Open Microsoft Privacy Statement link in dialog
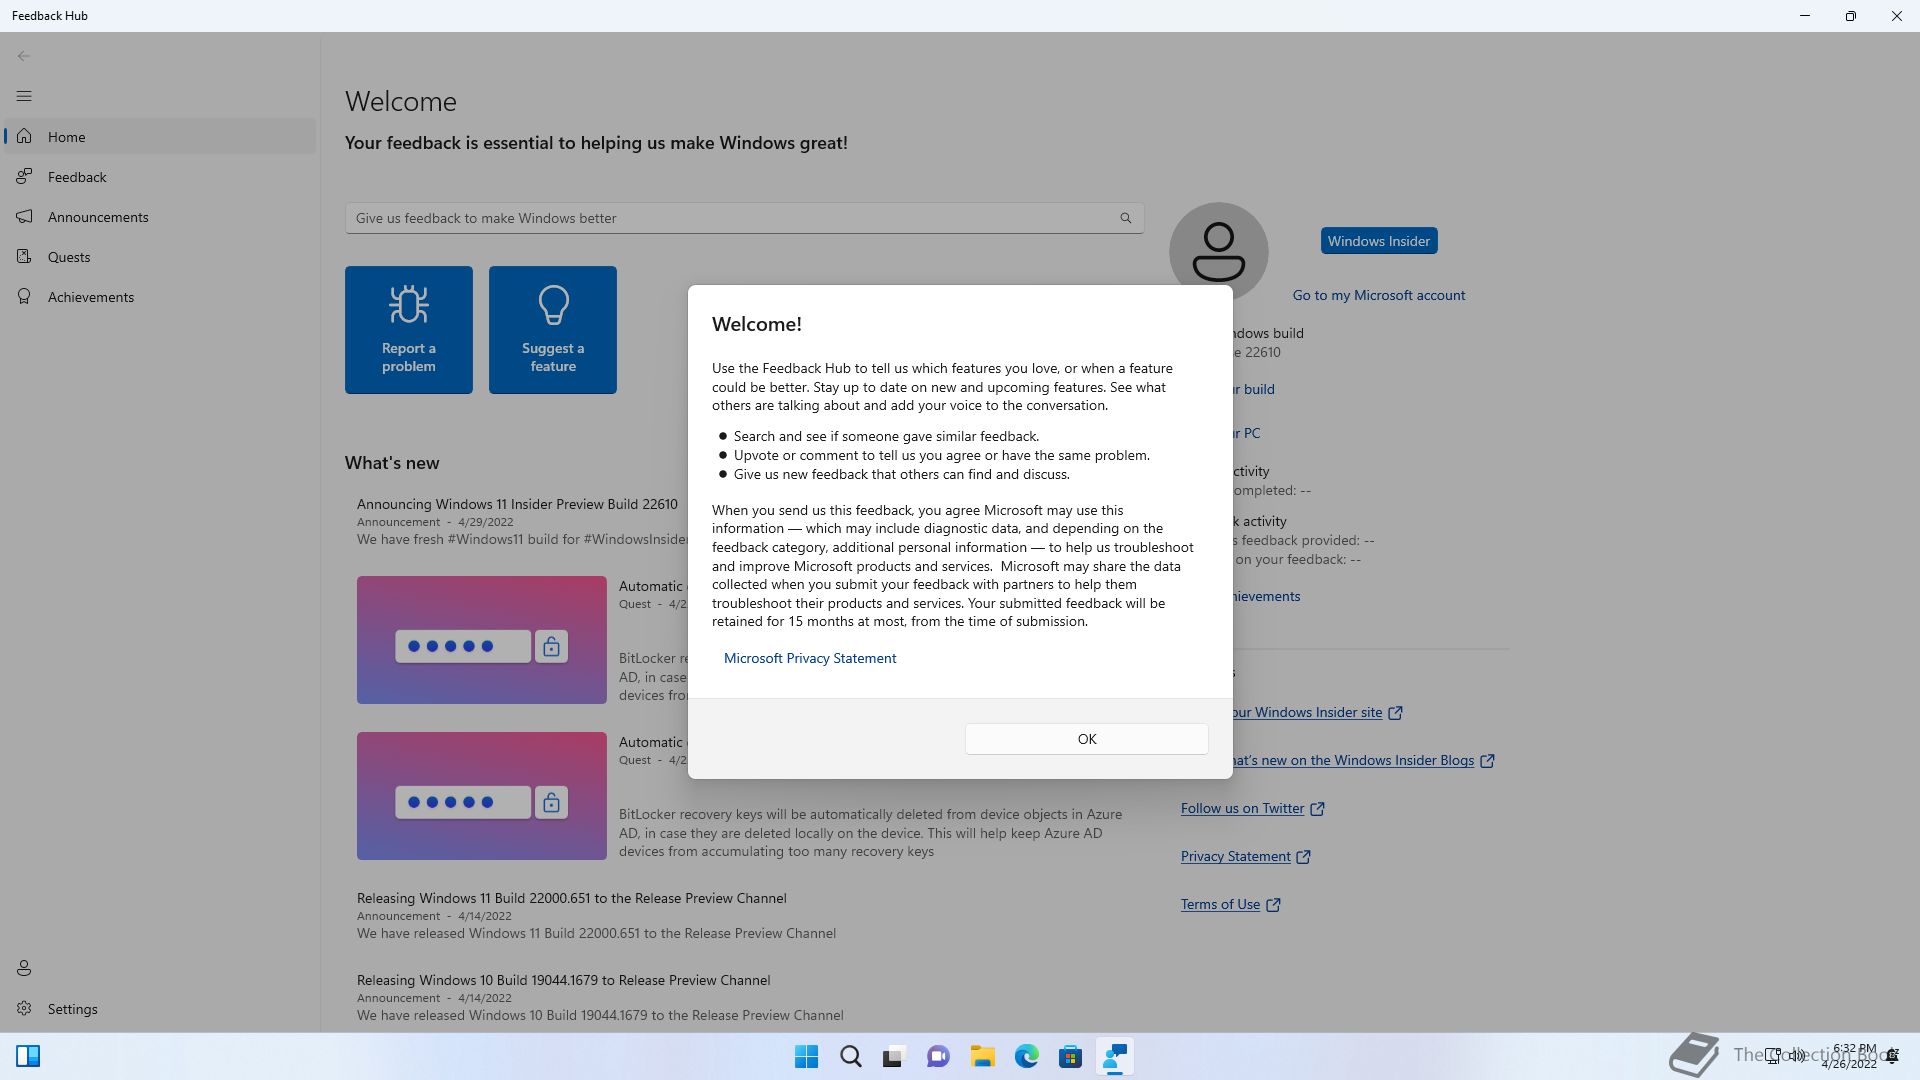1920x1080 pixels. [x=809, y=658]
